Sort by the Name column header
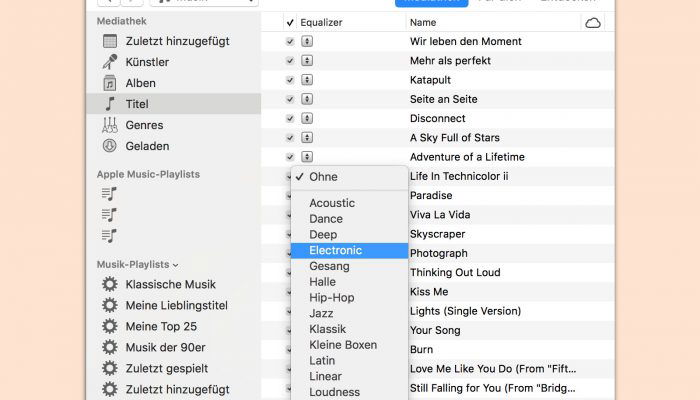 pos(423,22)
